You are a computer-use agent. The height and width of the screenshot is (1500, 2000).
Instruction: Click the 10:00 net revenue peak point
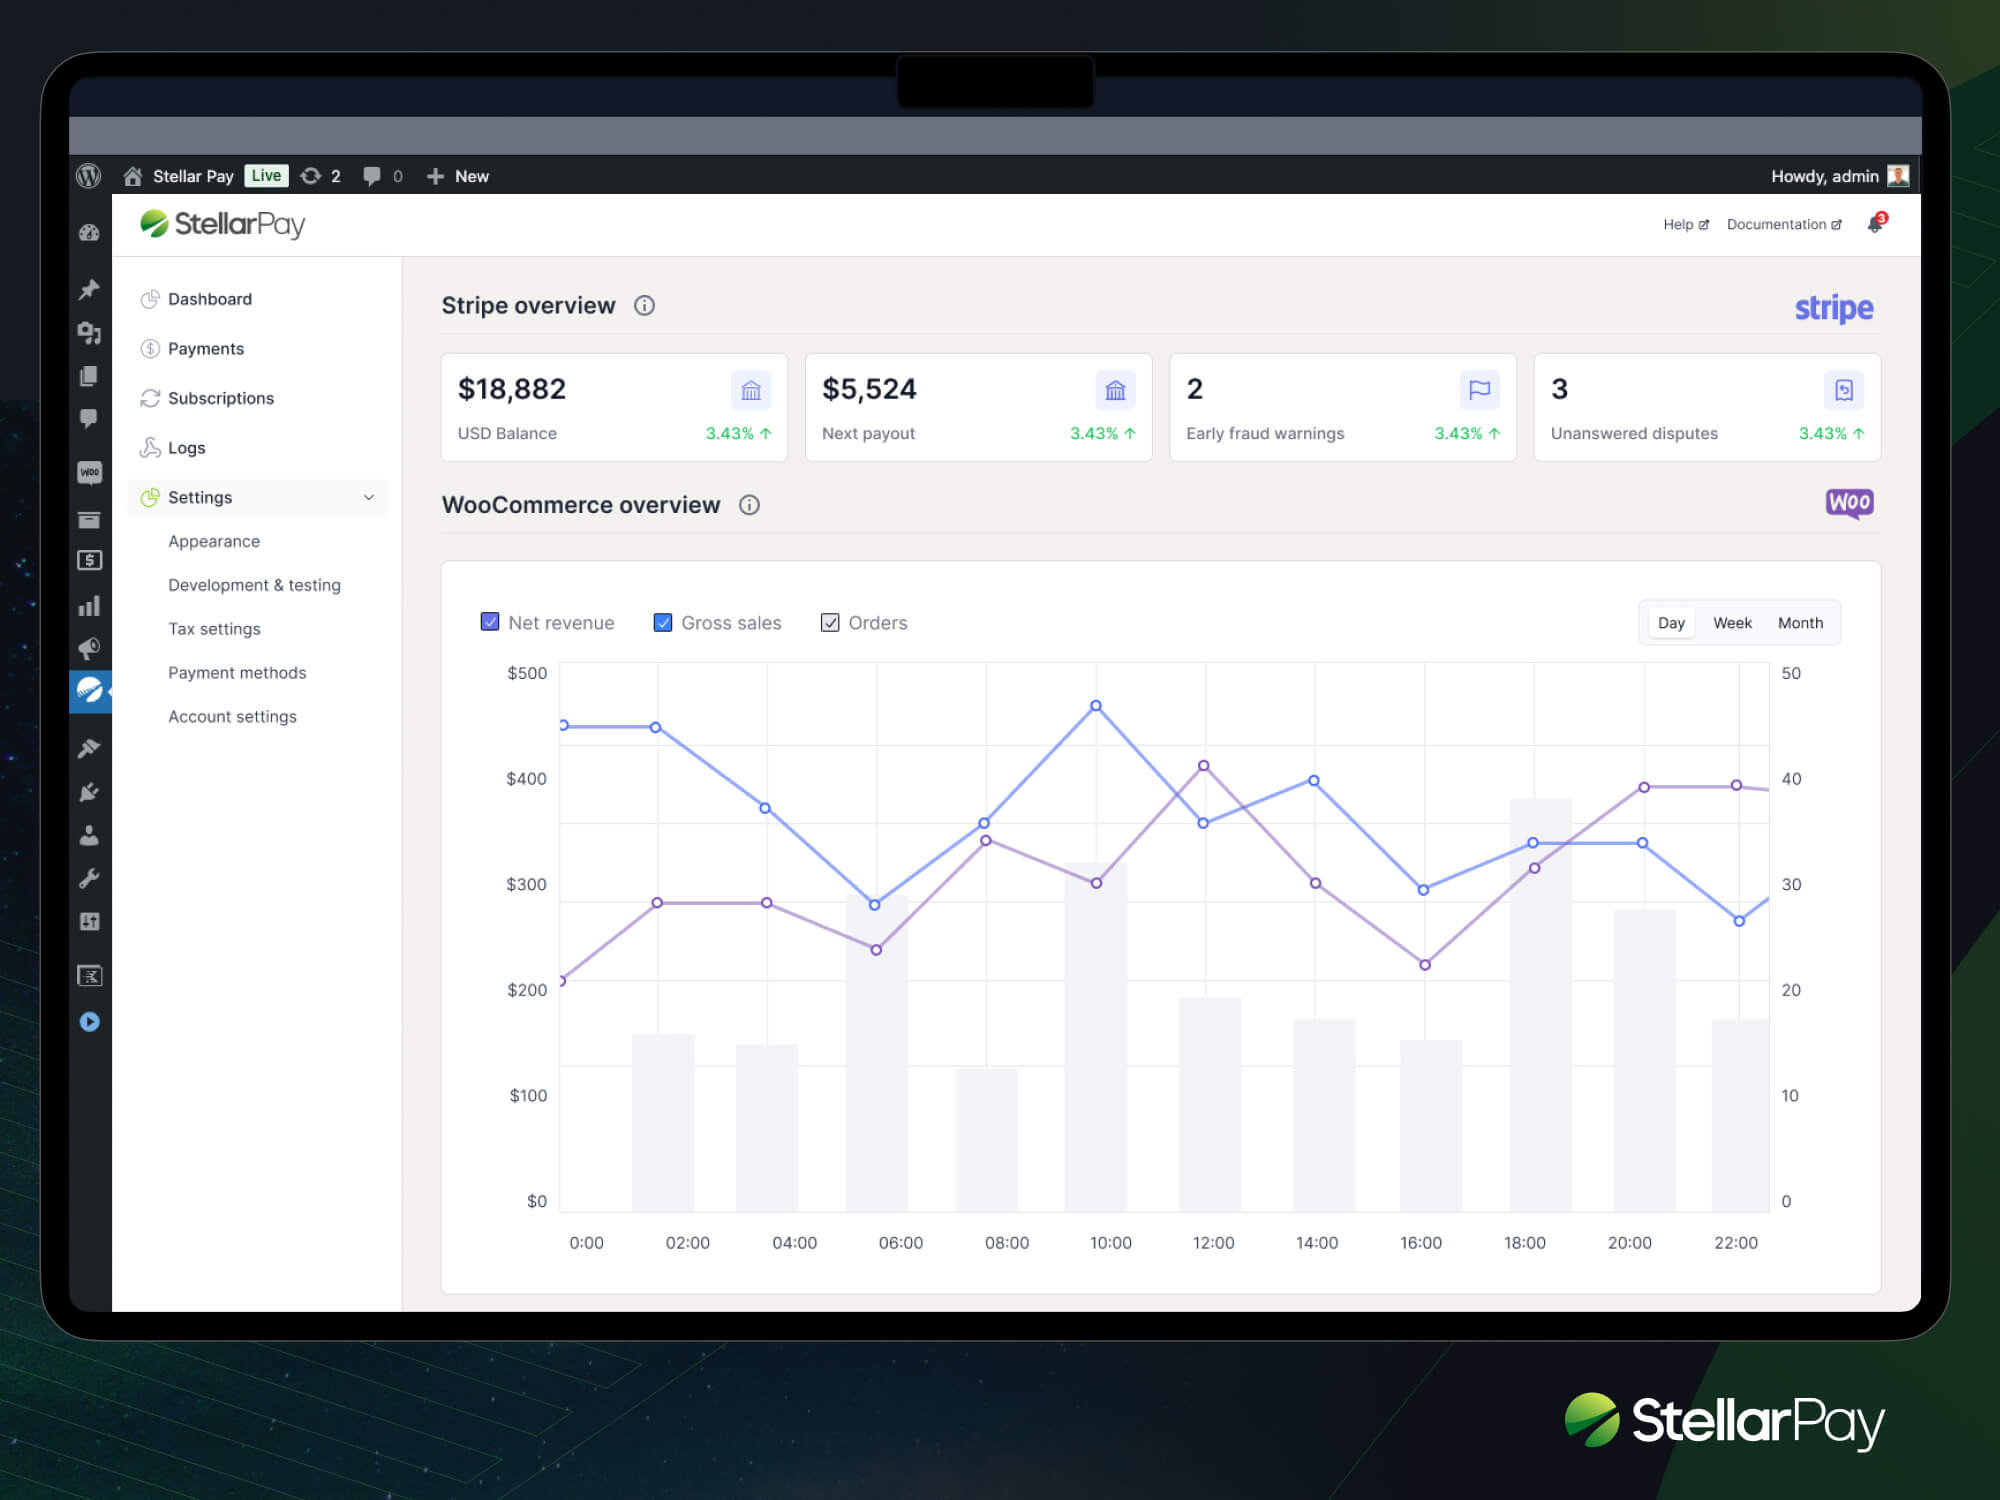(x=1096, y=706)
